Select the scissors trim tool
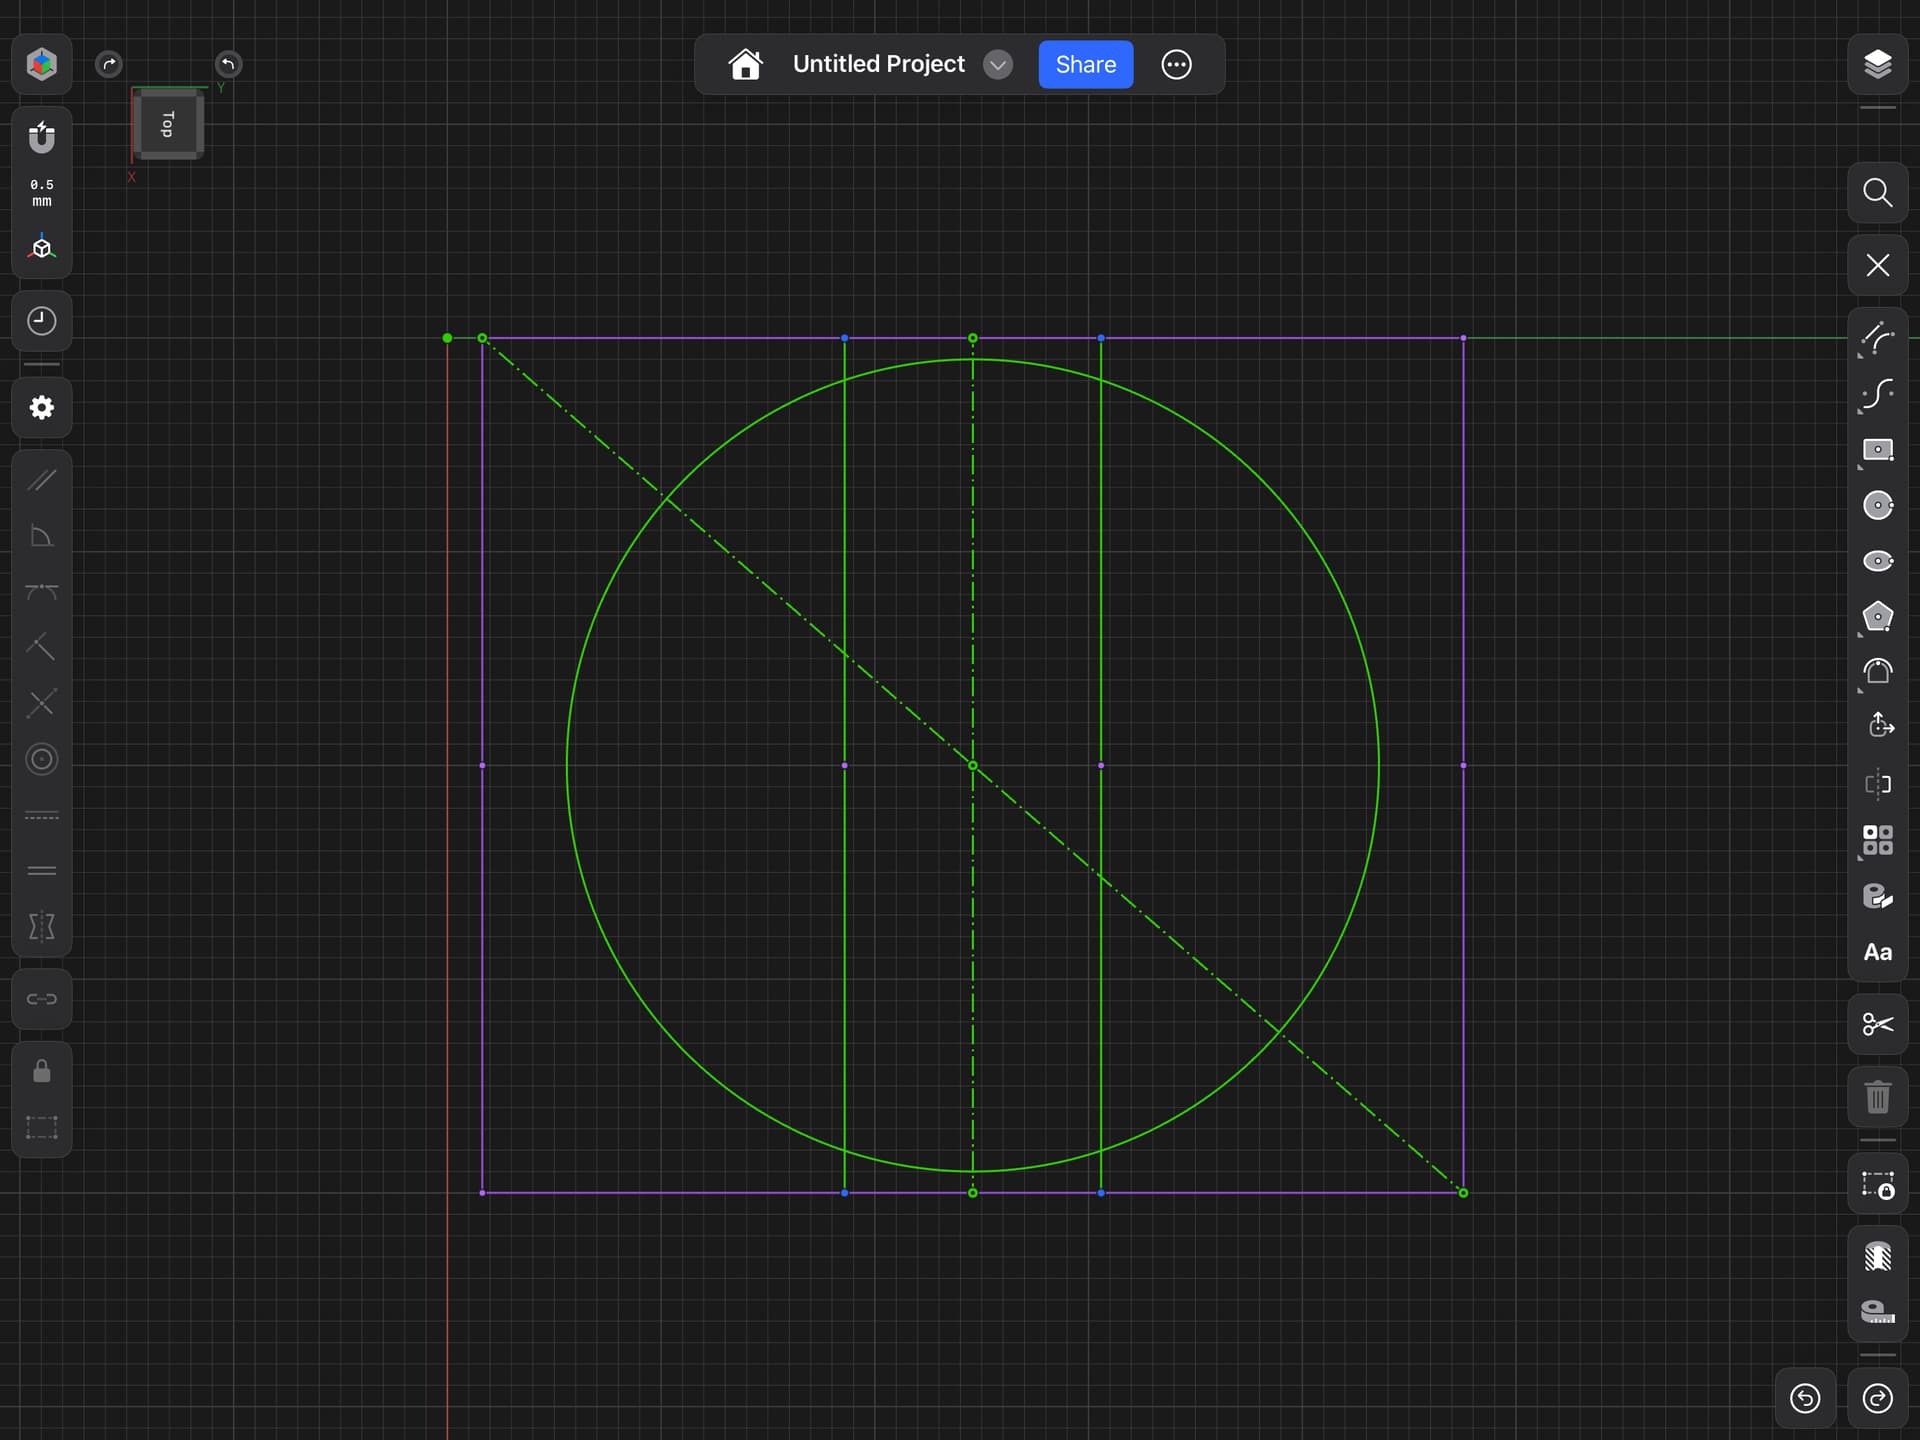 point(1877,1024)
